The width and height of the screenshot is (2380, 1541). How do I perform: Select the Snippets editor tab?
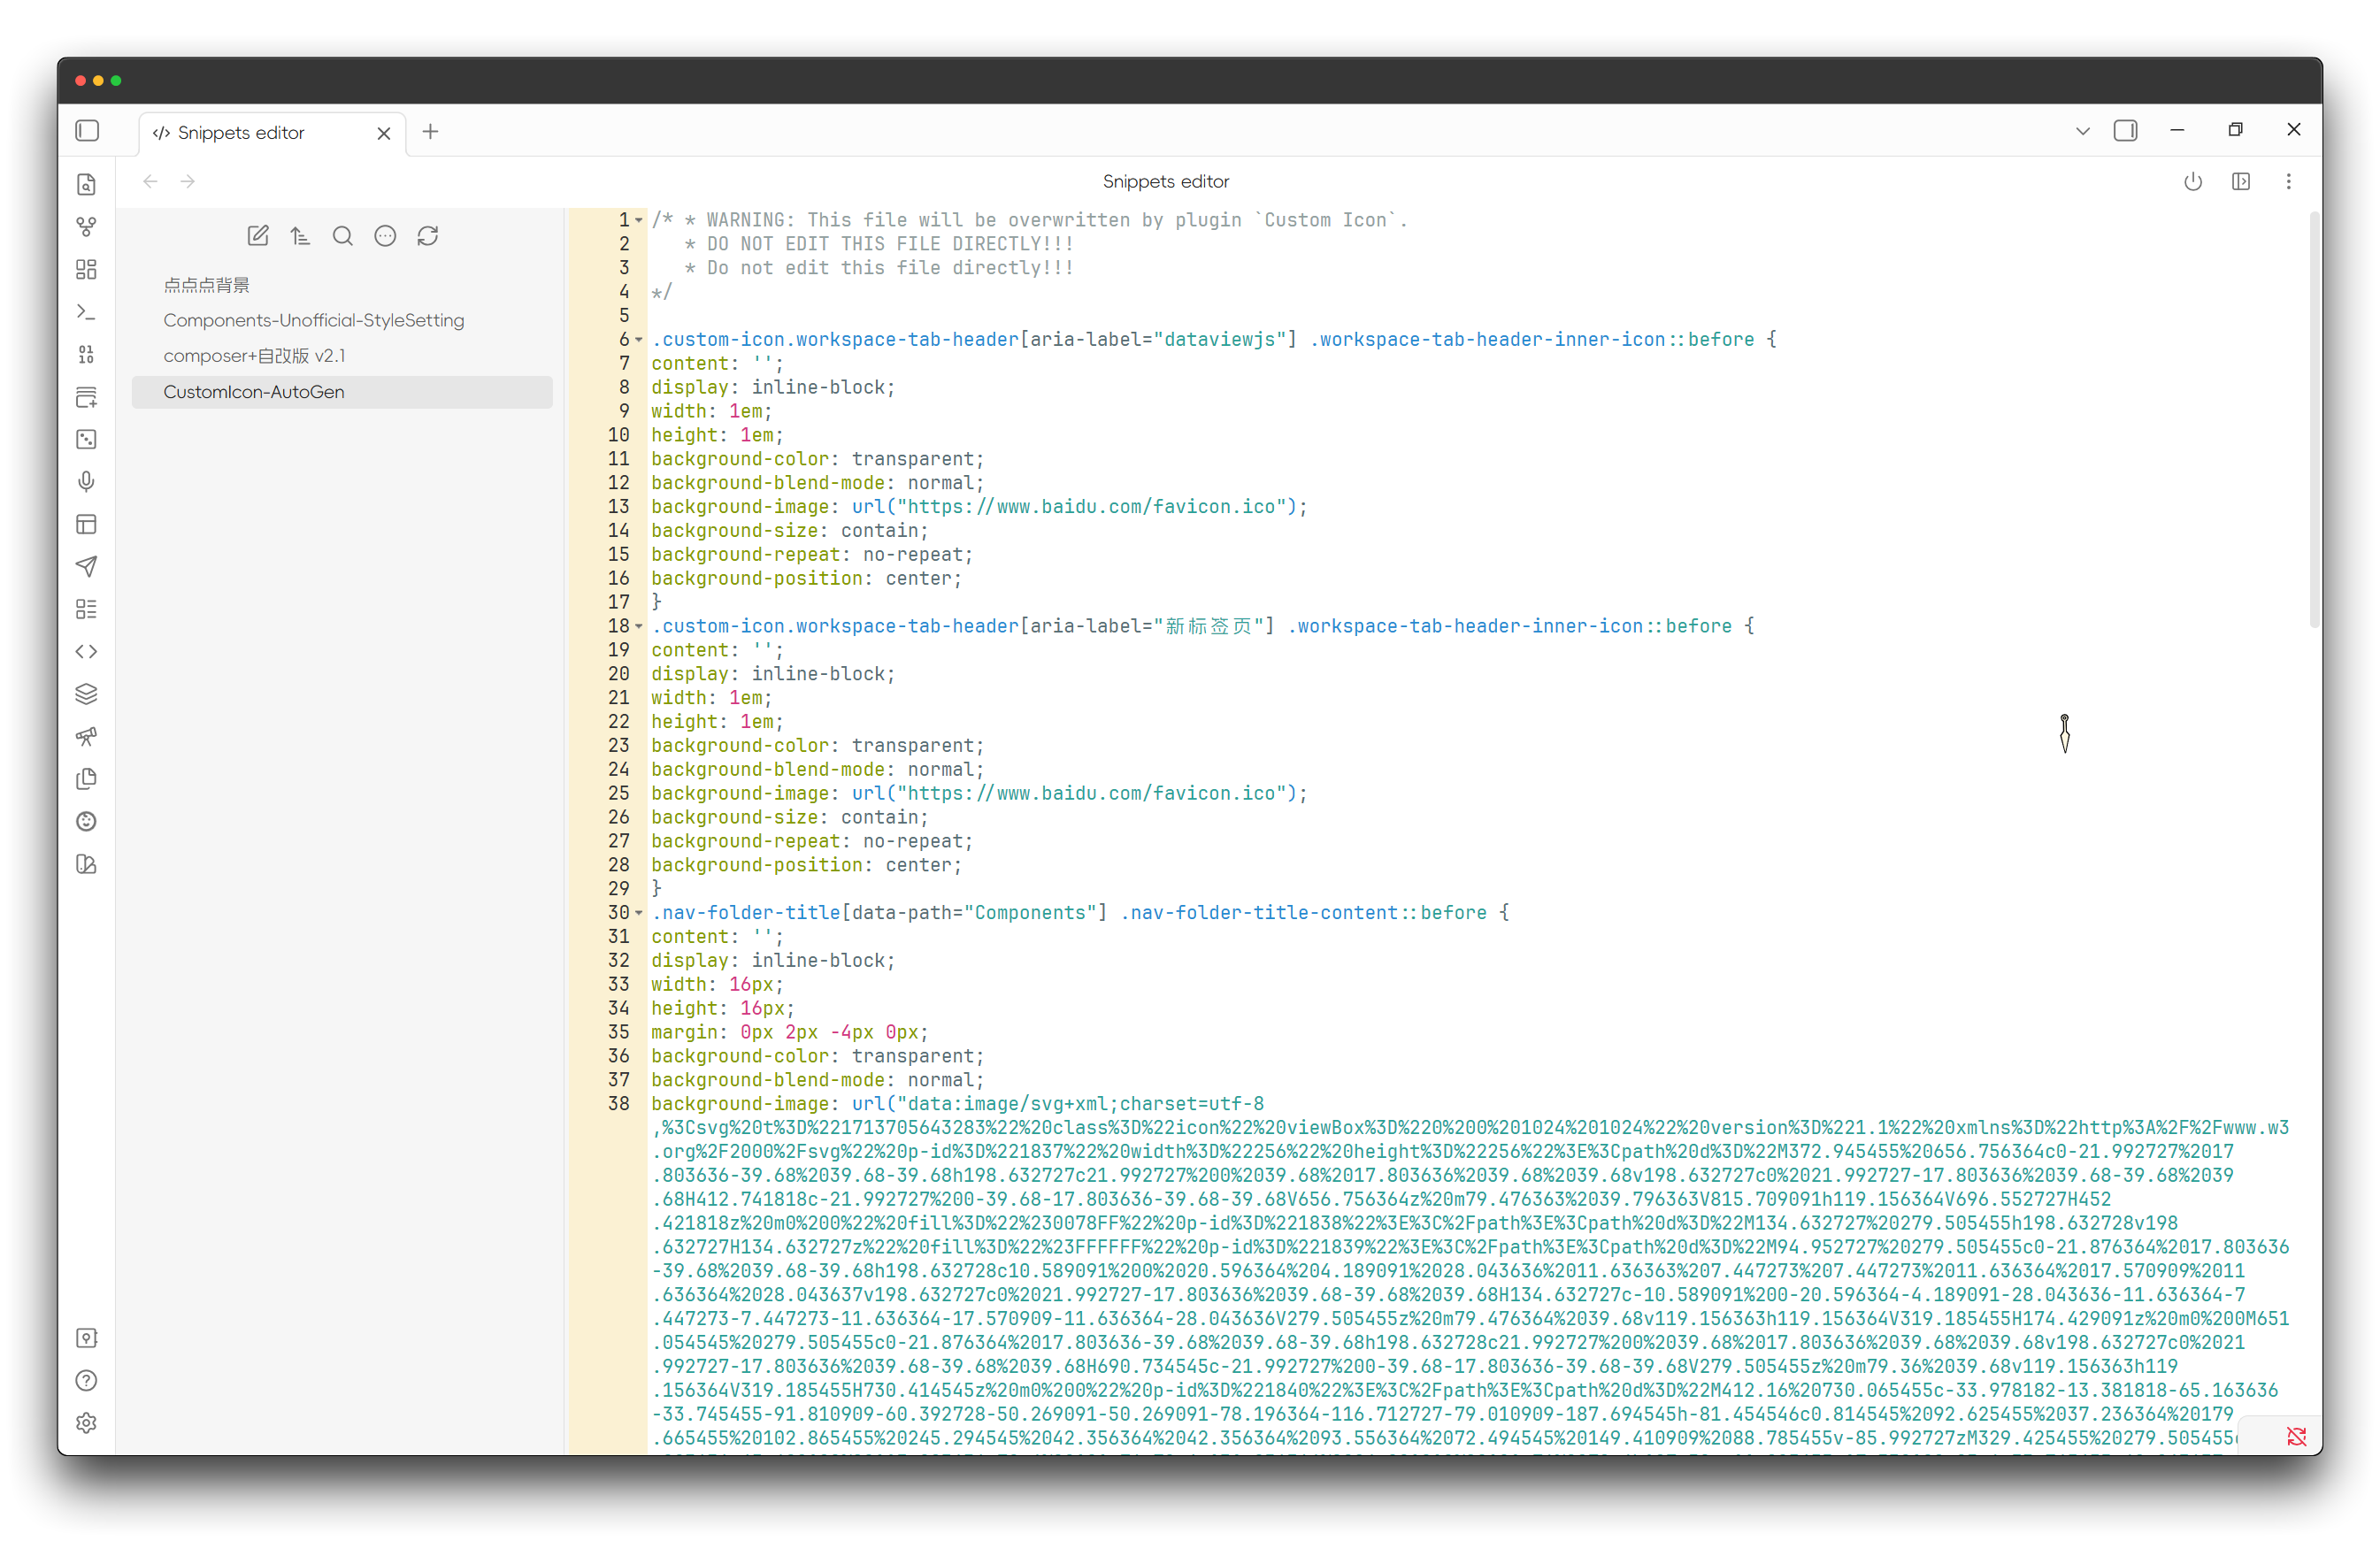coord(241,133)
